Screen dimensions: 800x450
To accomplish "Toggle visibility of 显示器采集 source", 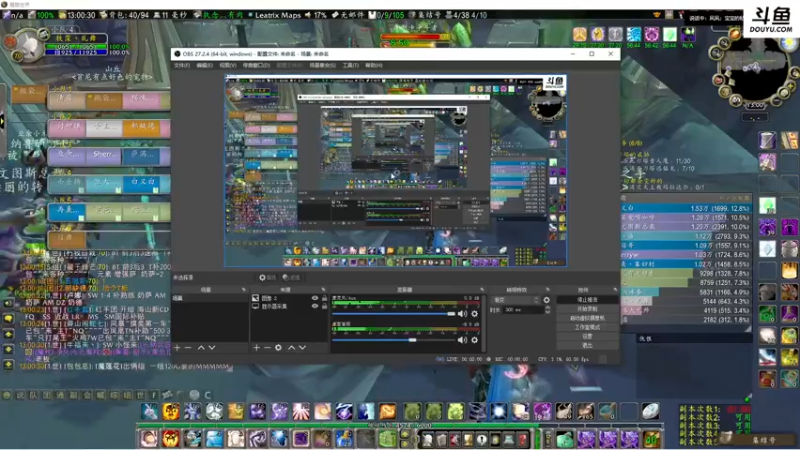I will pos(315,306).
